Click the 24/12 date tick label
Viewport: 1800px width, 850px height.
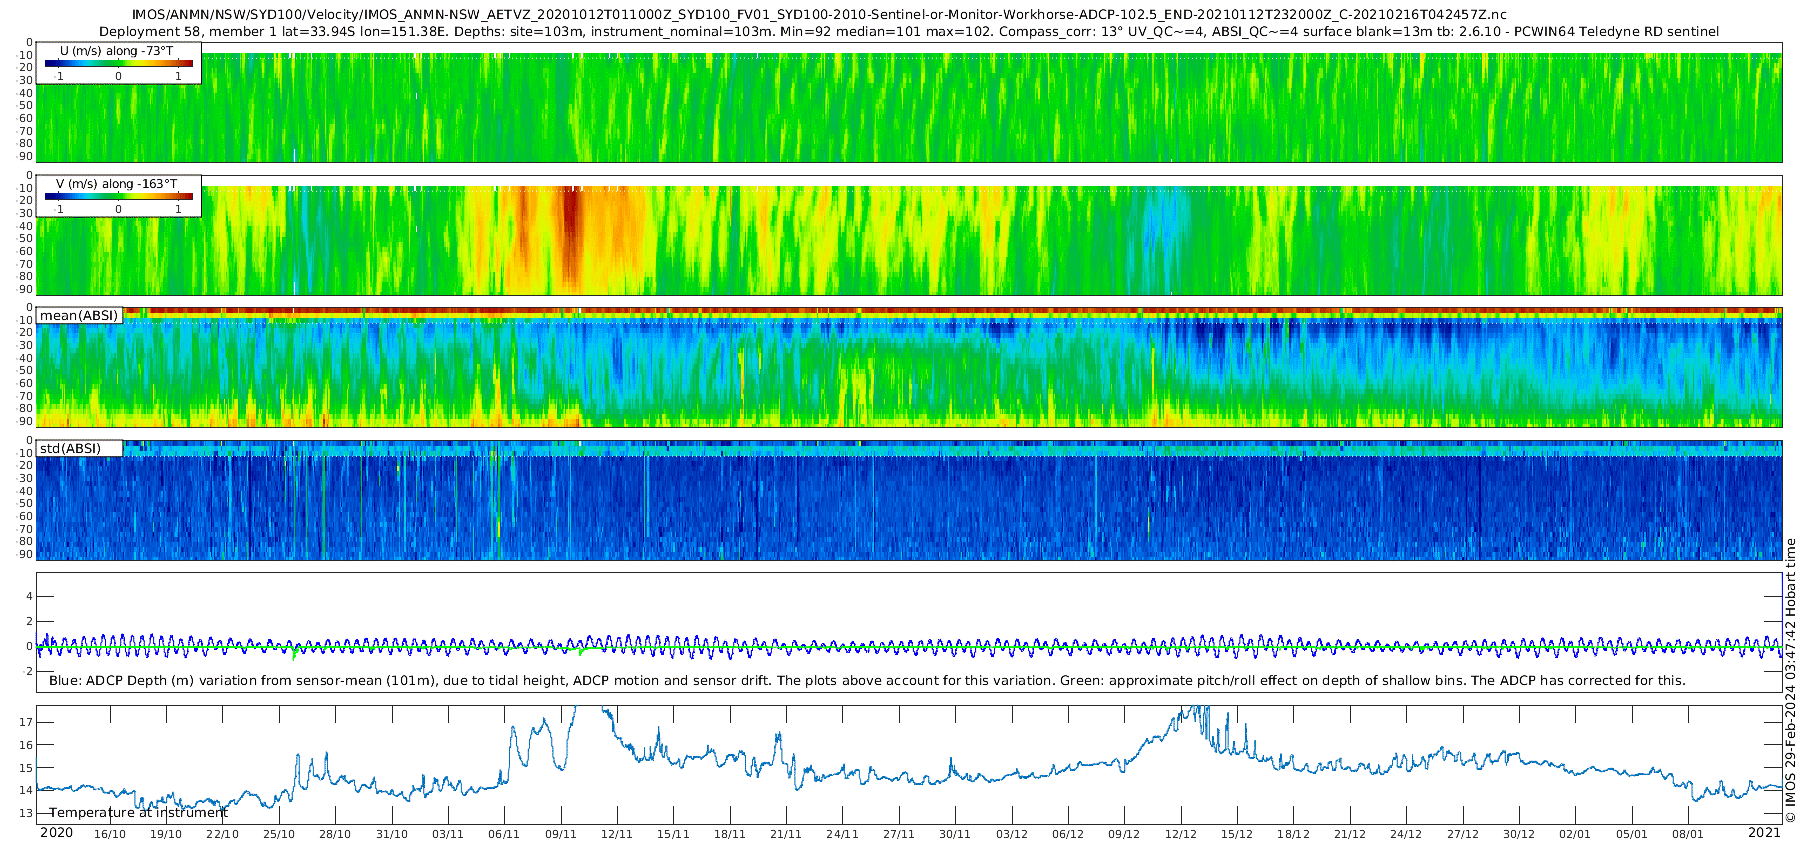tap(1406, 834)
